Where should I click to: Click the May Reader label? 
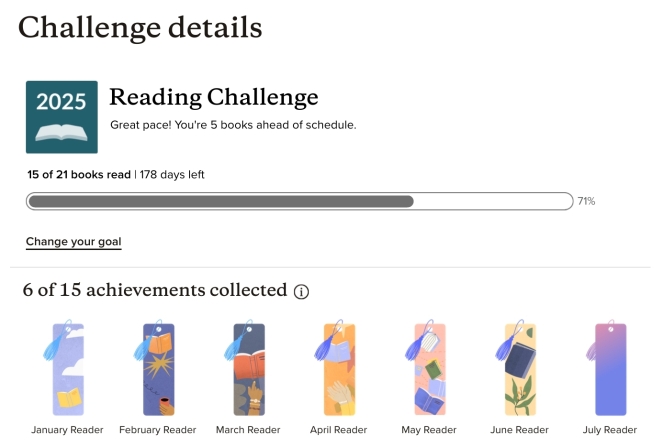428,430
